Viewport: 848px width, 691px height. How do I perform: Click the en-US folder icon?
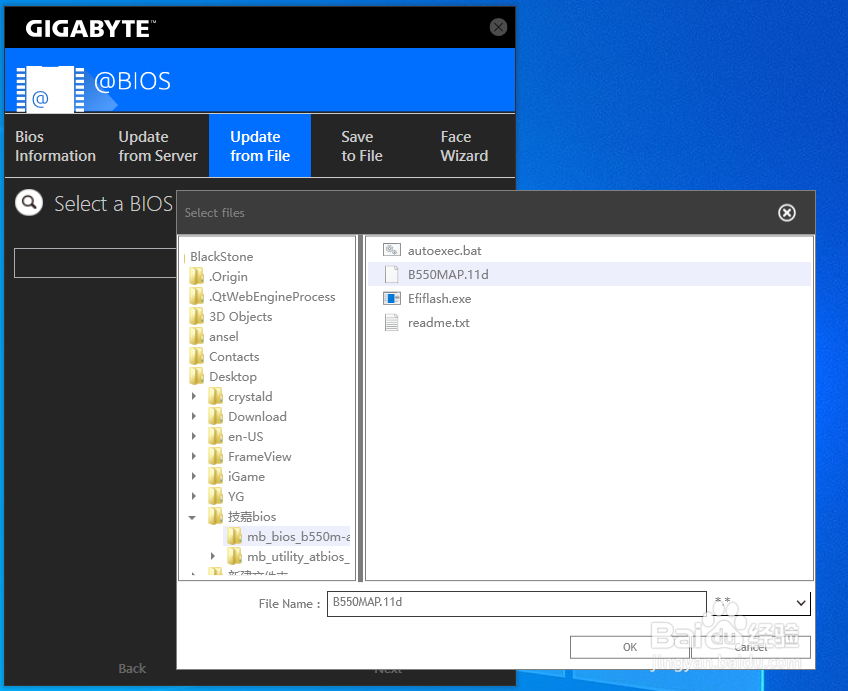point(215,436)
